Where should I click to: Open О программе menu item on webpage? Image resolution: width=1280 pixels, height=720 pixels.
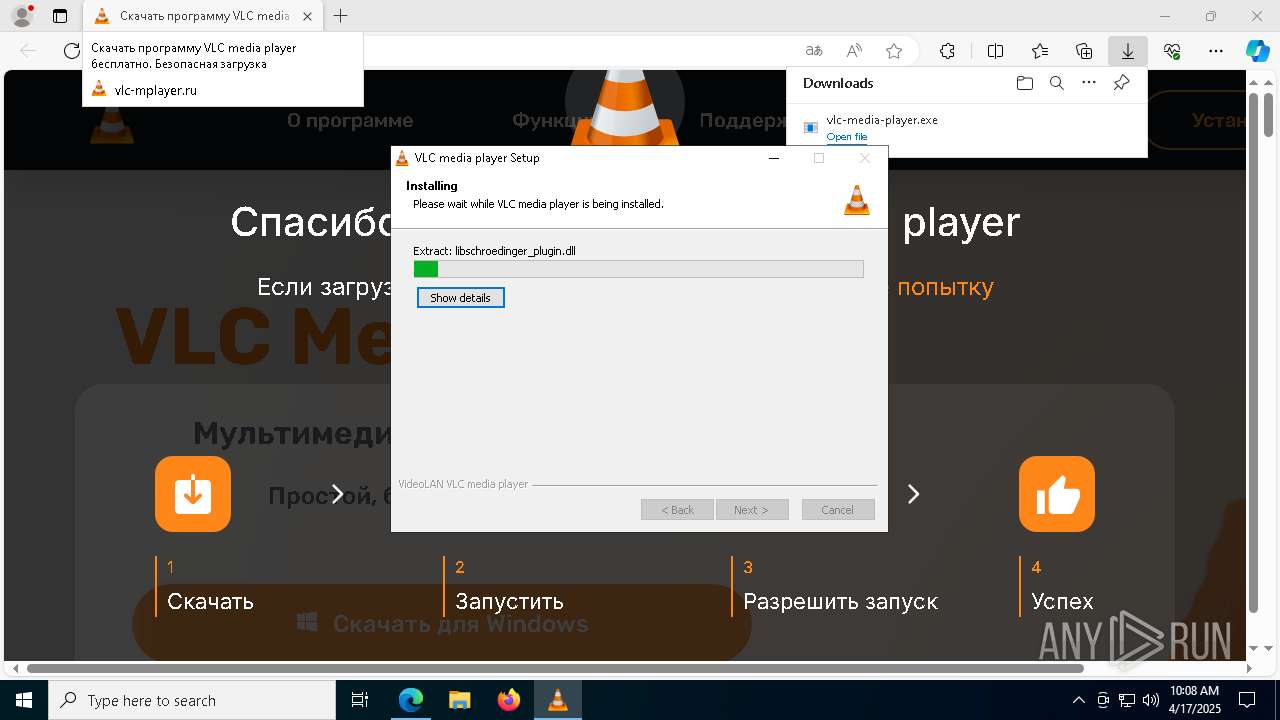pos(350,121)
